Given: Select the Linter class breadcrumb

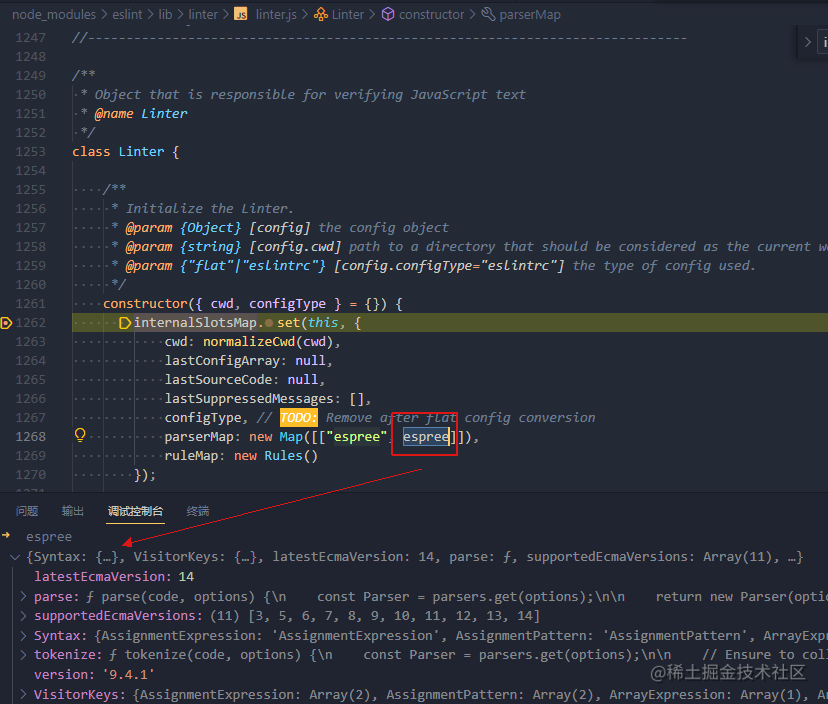Looking at the screenshot, I should coord(348,15).
